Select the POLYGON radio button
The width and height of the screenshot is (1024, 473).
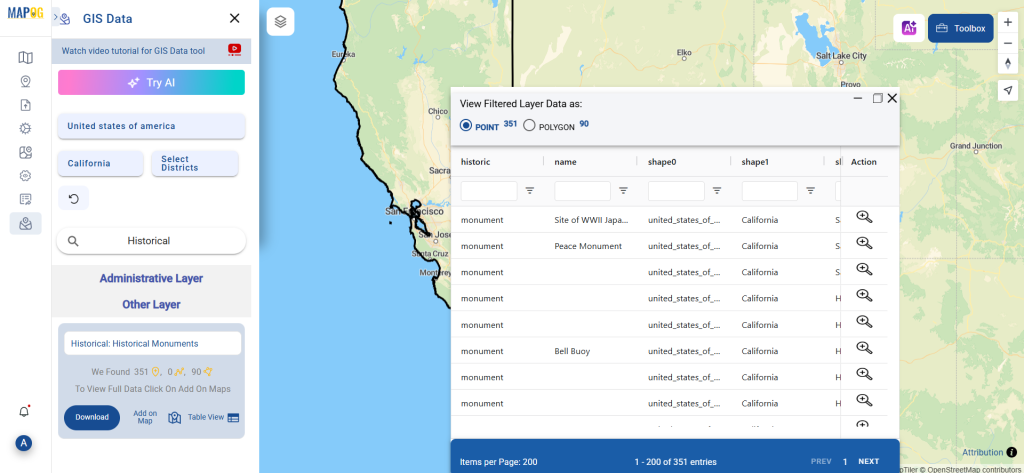click(x=530, y=126)
